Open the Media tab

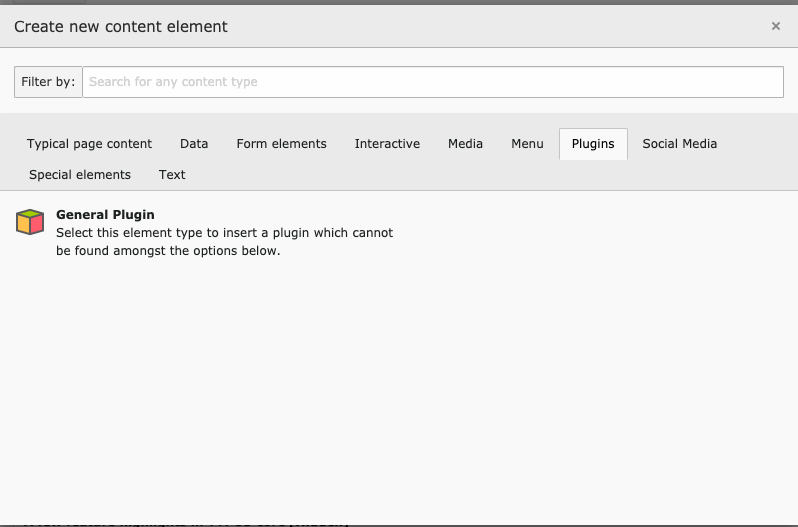tap(465, 144)
